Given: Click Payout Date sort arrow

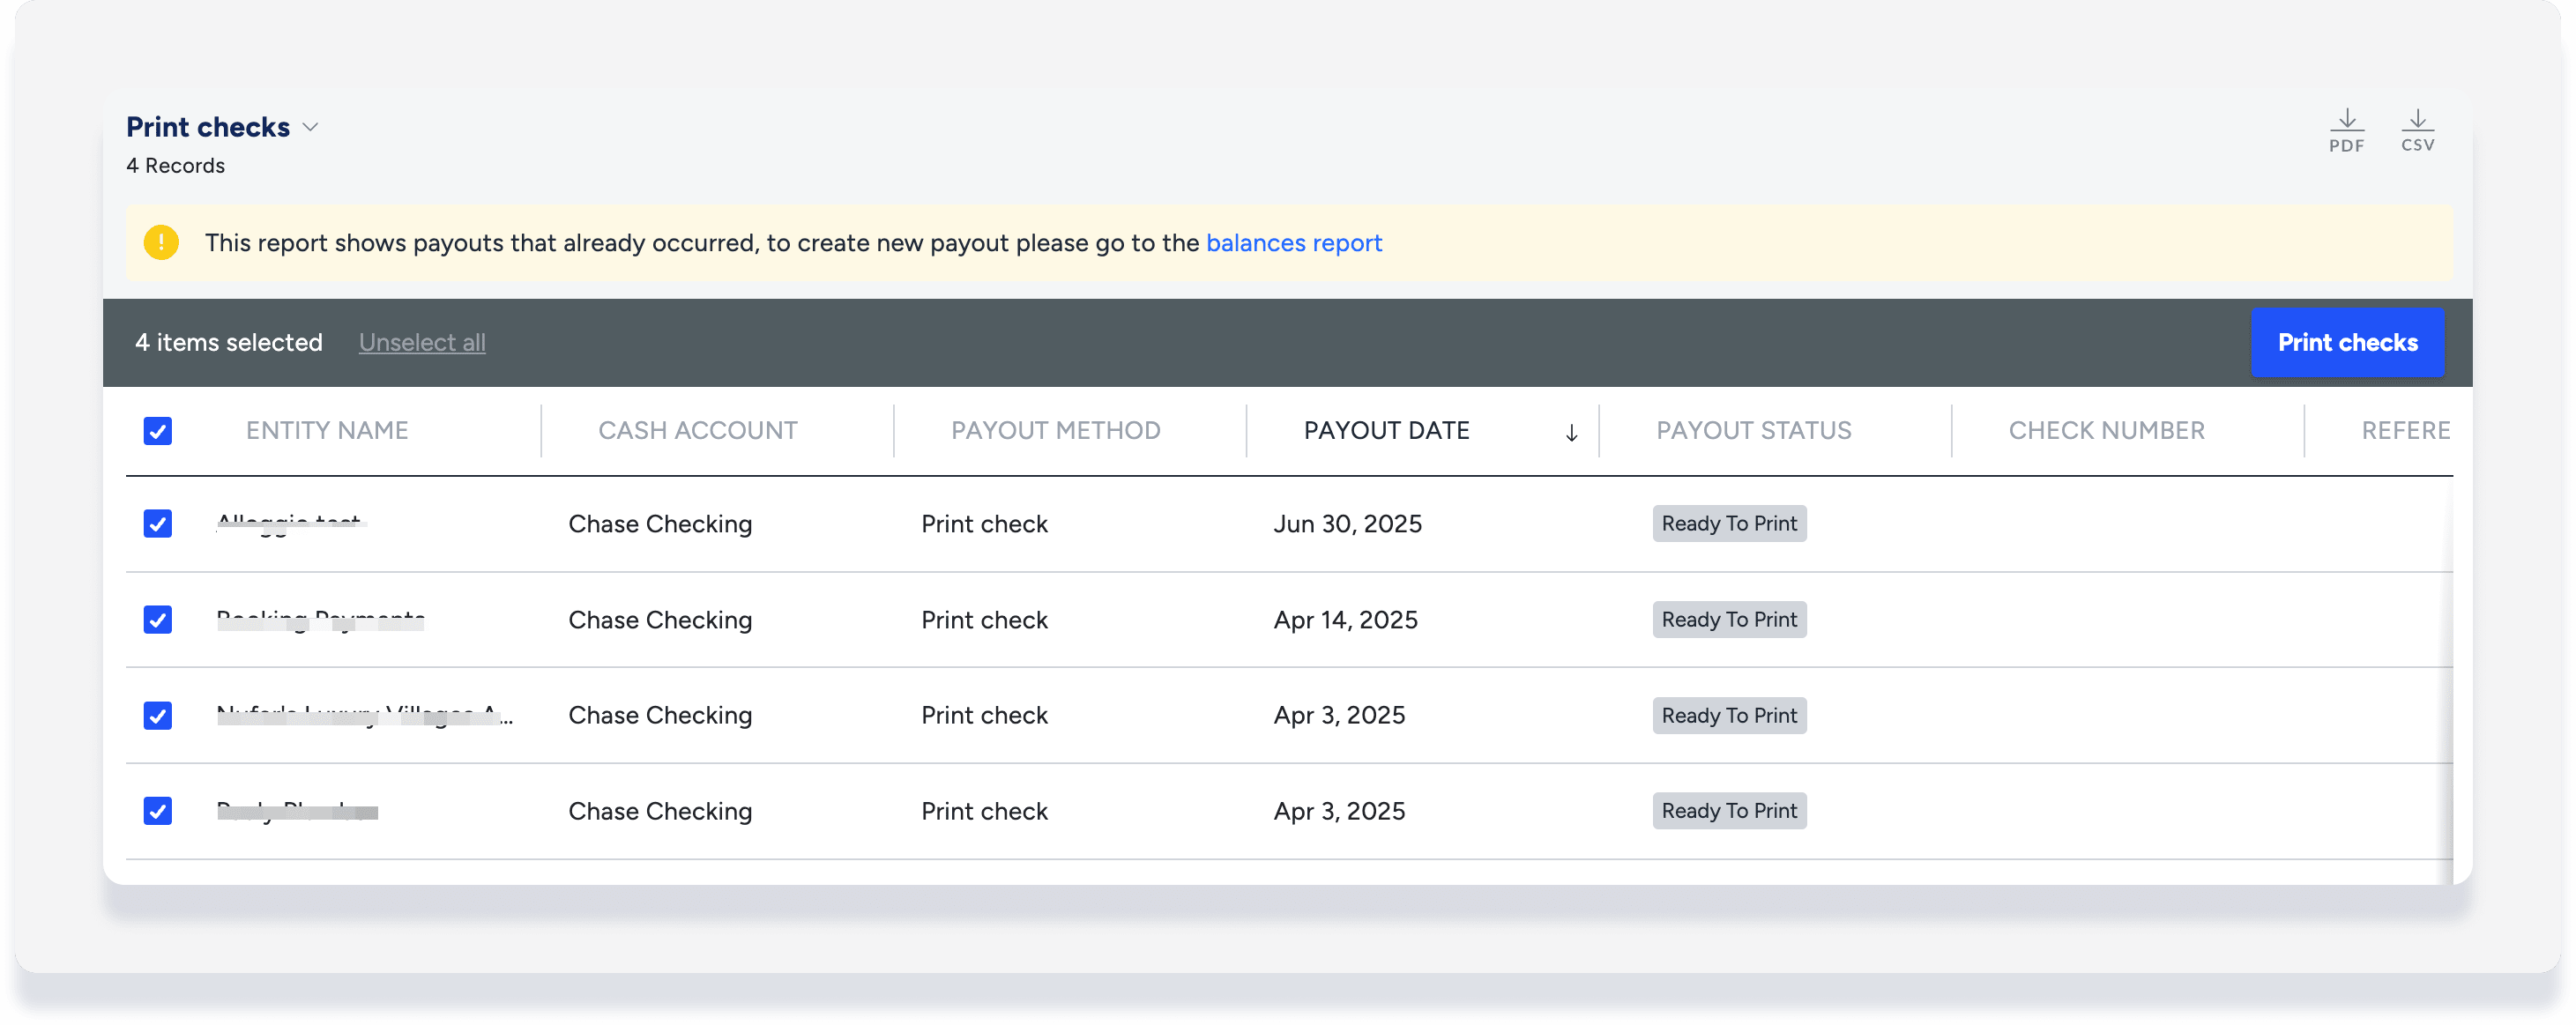Looking at the screenshot, I should pos(1571,432).
